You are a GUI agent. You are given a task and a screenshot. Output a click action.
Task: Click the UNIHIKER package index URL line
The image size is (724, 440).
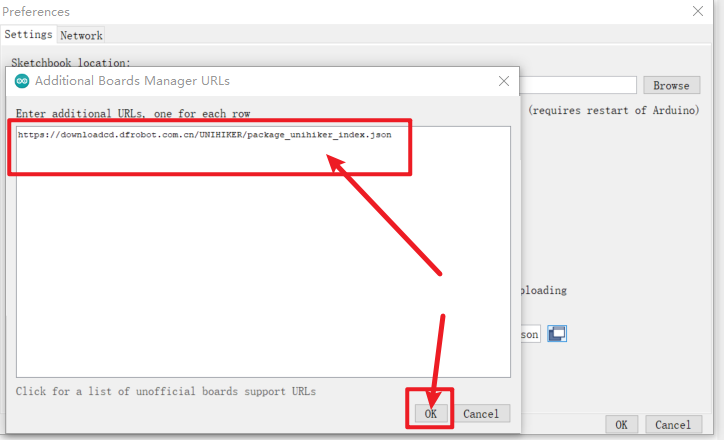point(204,135)
